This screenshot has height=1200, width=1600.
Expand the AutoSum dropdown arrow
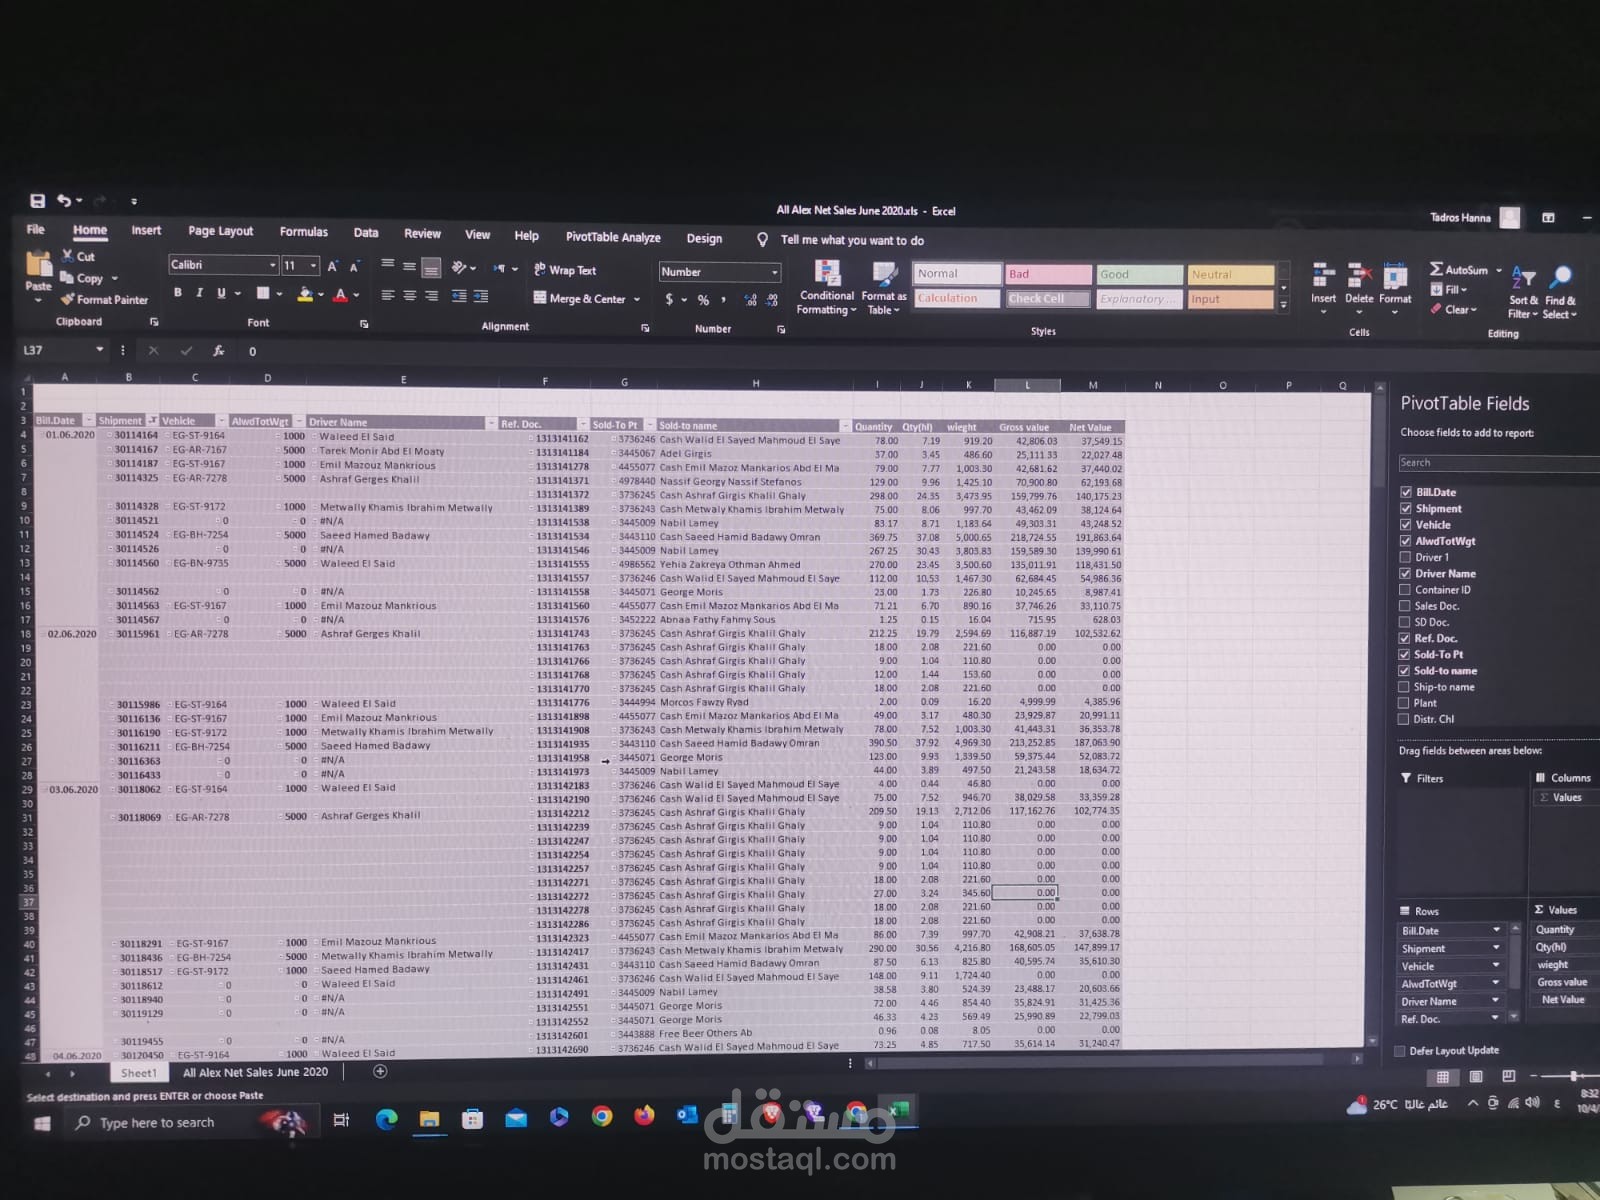[x=1499, y=270]
